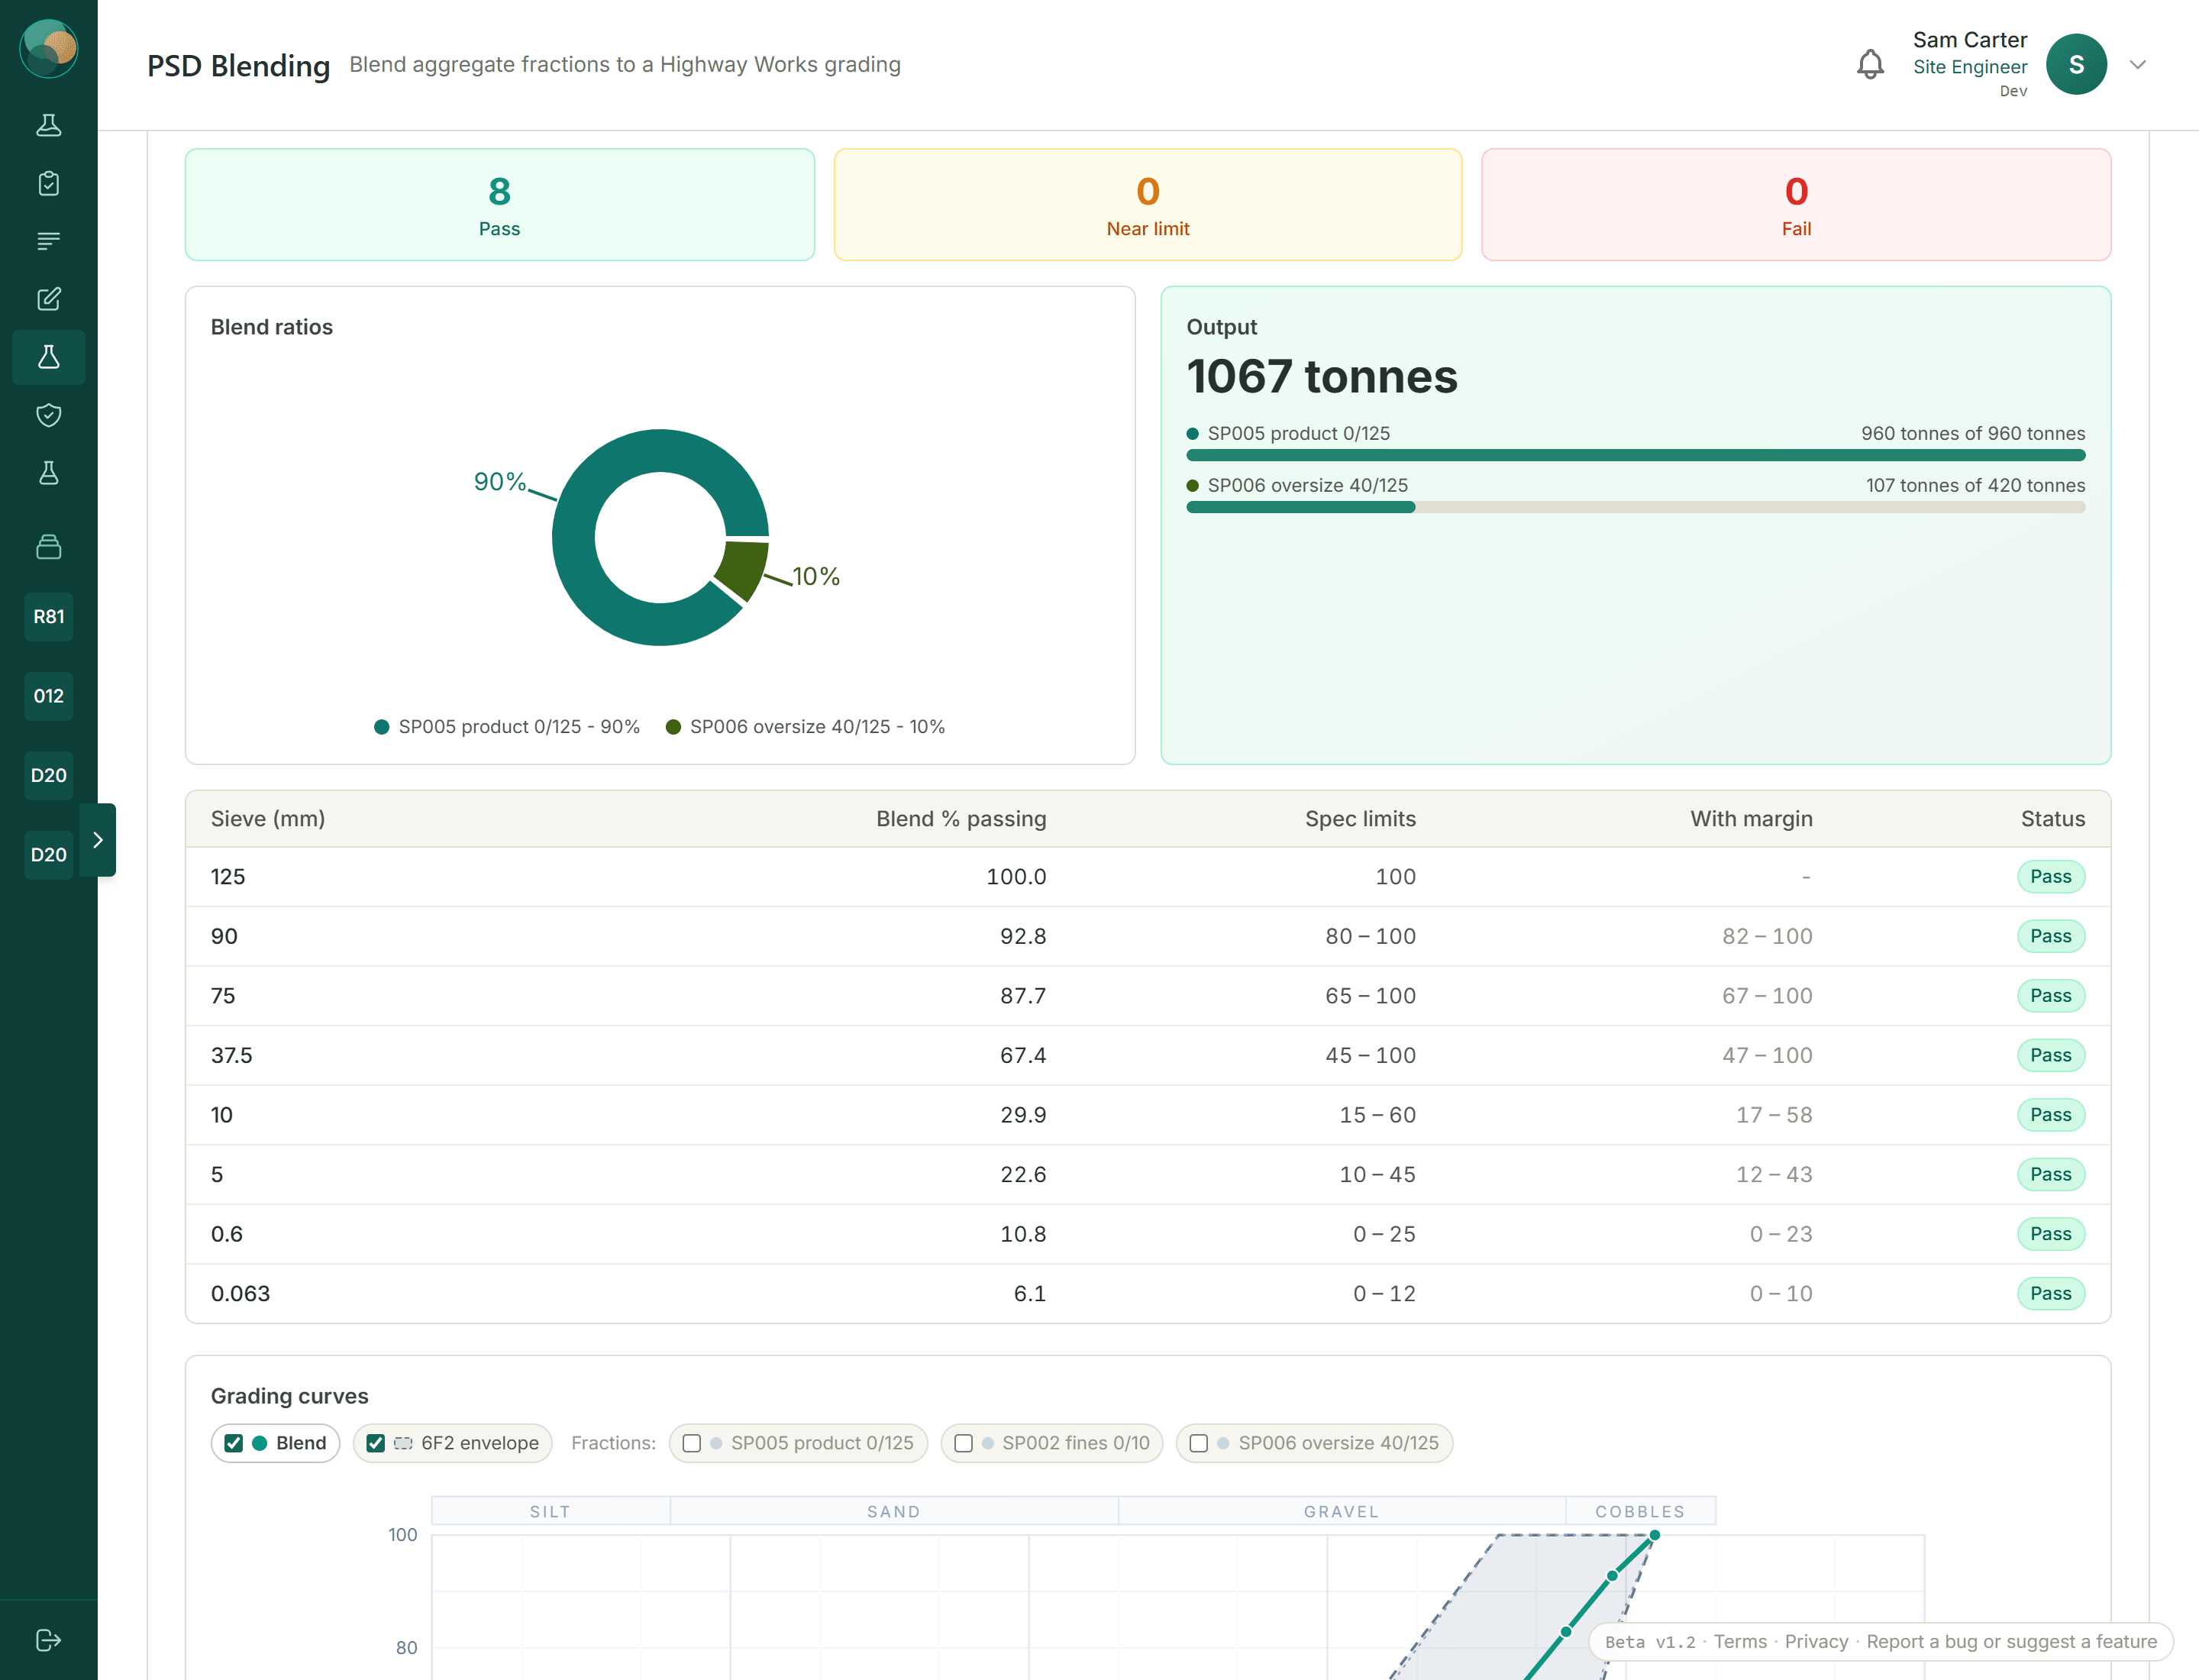Click the Privacy link
The image size is (2199, 1680).
pos(1816,1642)
